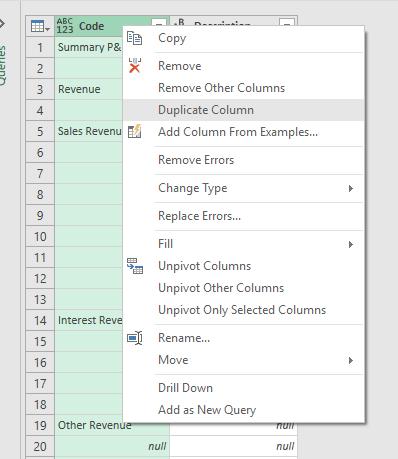Select Unpivot Columns
This screenshot has width=398, height=459.
pos(243,266)
